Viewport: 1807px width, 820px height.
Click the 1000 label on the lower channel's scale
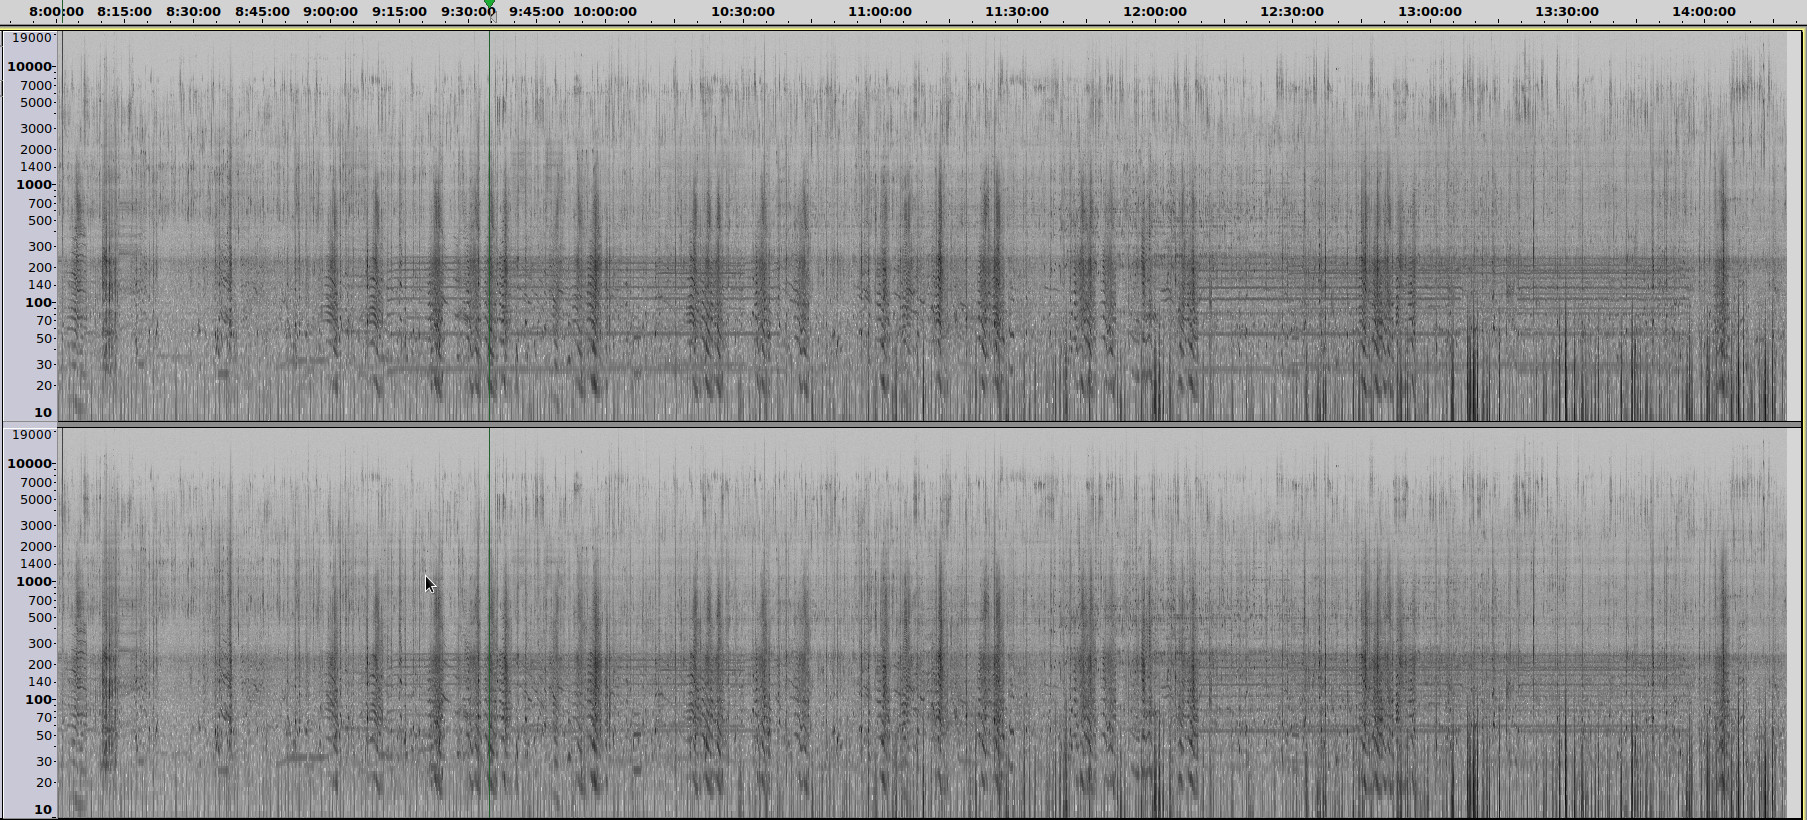[x=33, y=582]
